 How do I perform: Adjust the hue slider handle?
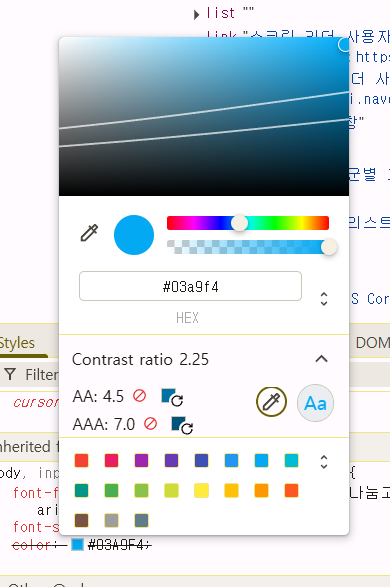point(239,223)
